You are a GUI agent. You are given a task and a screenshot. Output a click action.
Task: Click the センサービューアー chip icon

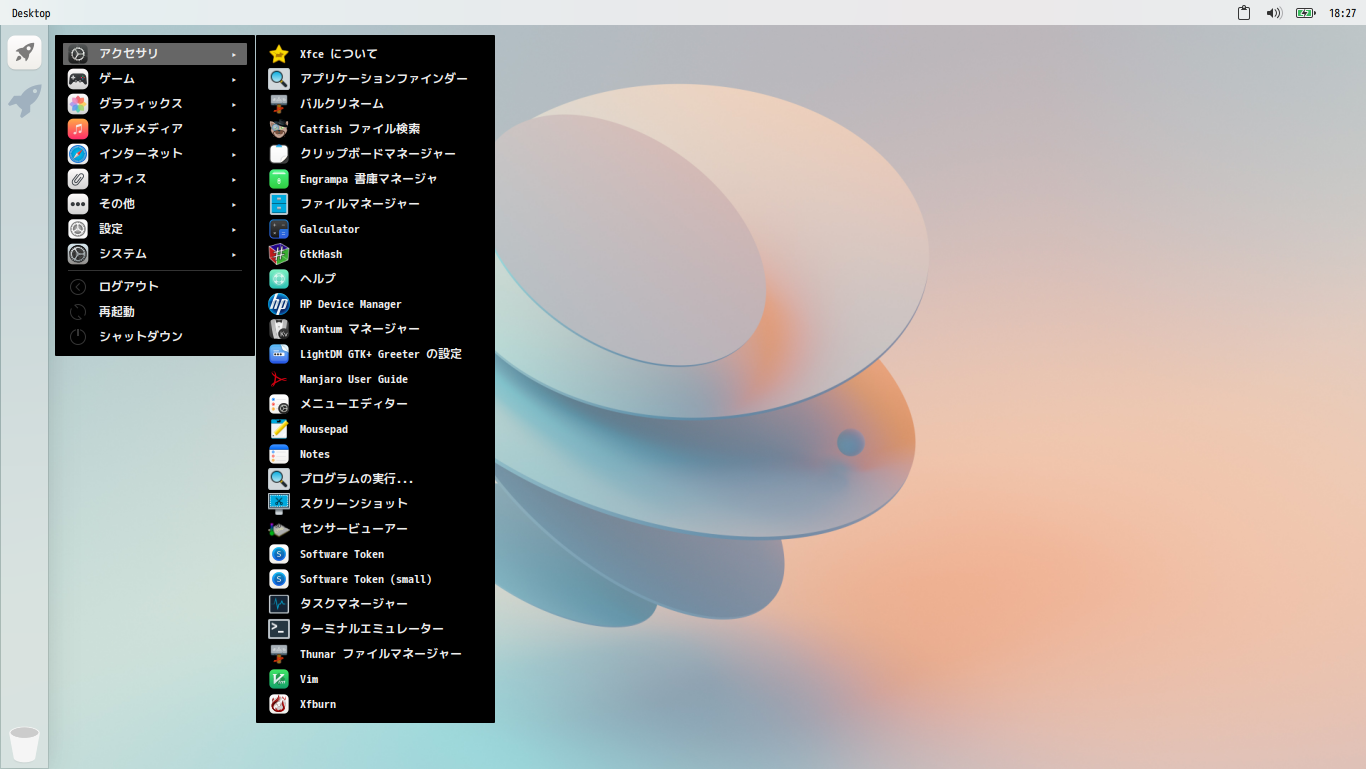tap(279, 529)
